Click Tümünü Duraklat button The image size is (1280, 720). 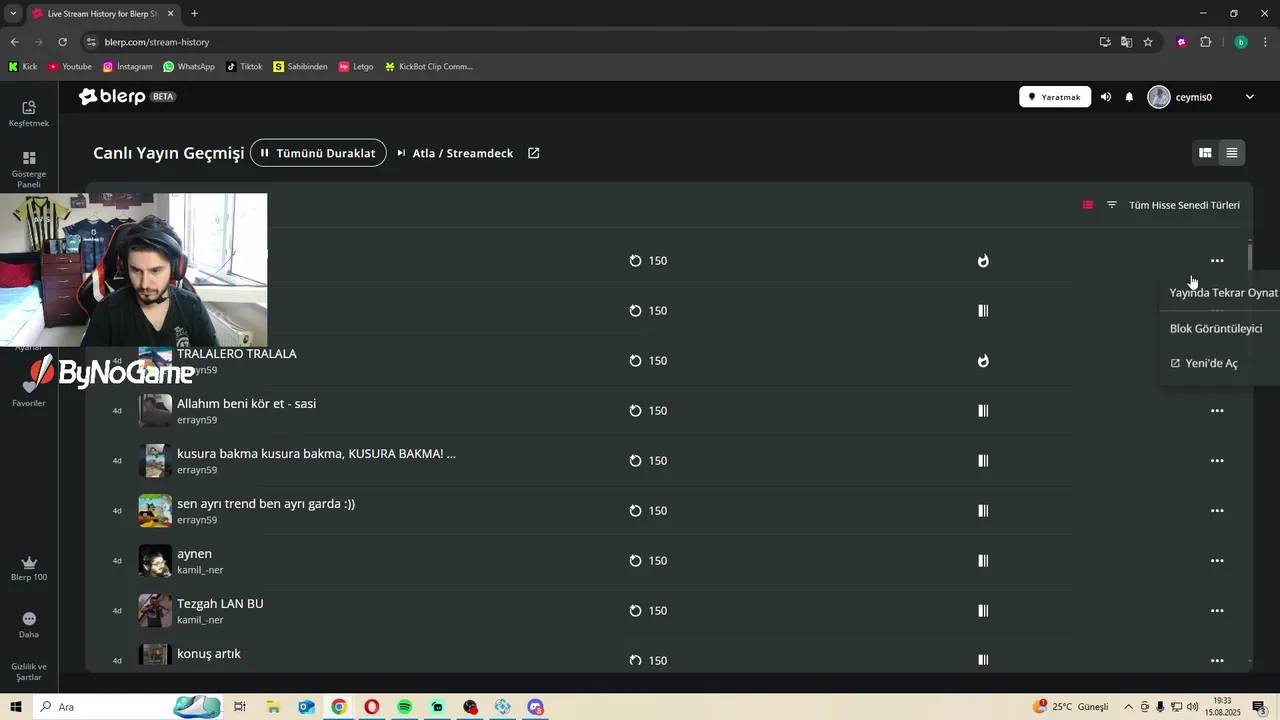click(318, 153)
